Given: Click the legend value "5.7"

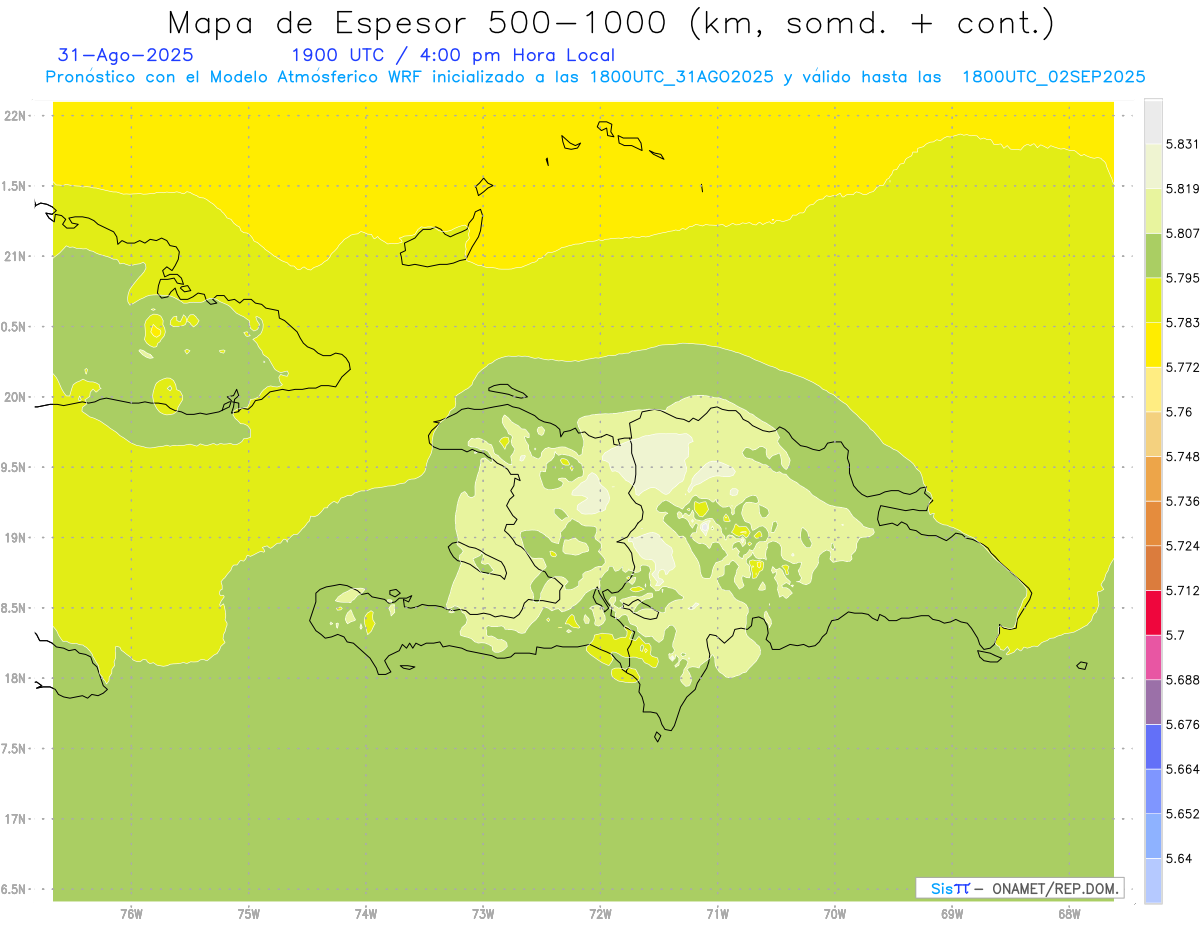Looking at the screenshot, I should pyautogui.click(x=1175, y=635).
